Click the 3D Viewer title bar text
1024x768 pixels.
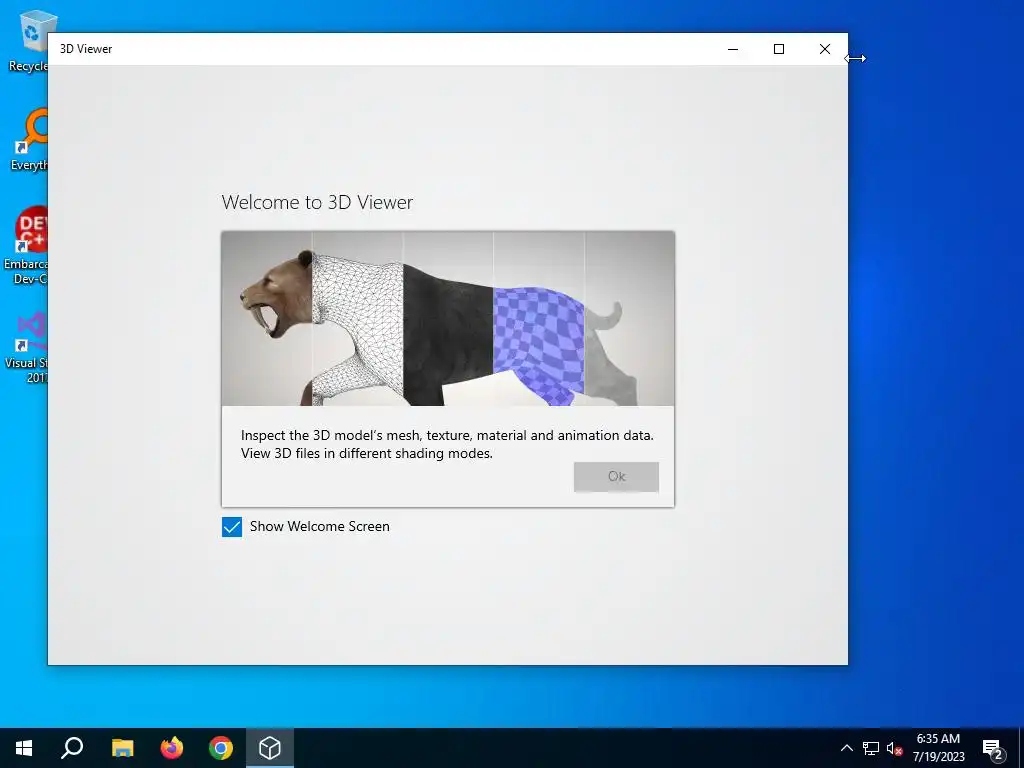point(86,49)
